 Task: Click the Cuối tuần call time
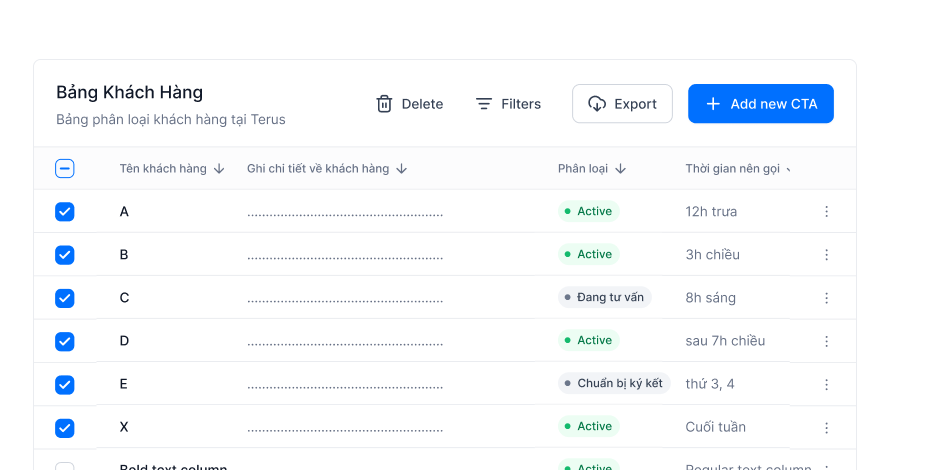[x=715, y=427]
